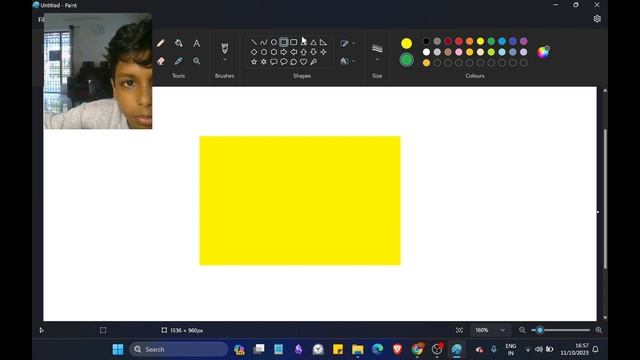The width and height of the screenshot is (640, 360).
Task: Select the Colour picker eyedropper tool
Action: tap(178, 61)
